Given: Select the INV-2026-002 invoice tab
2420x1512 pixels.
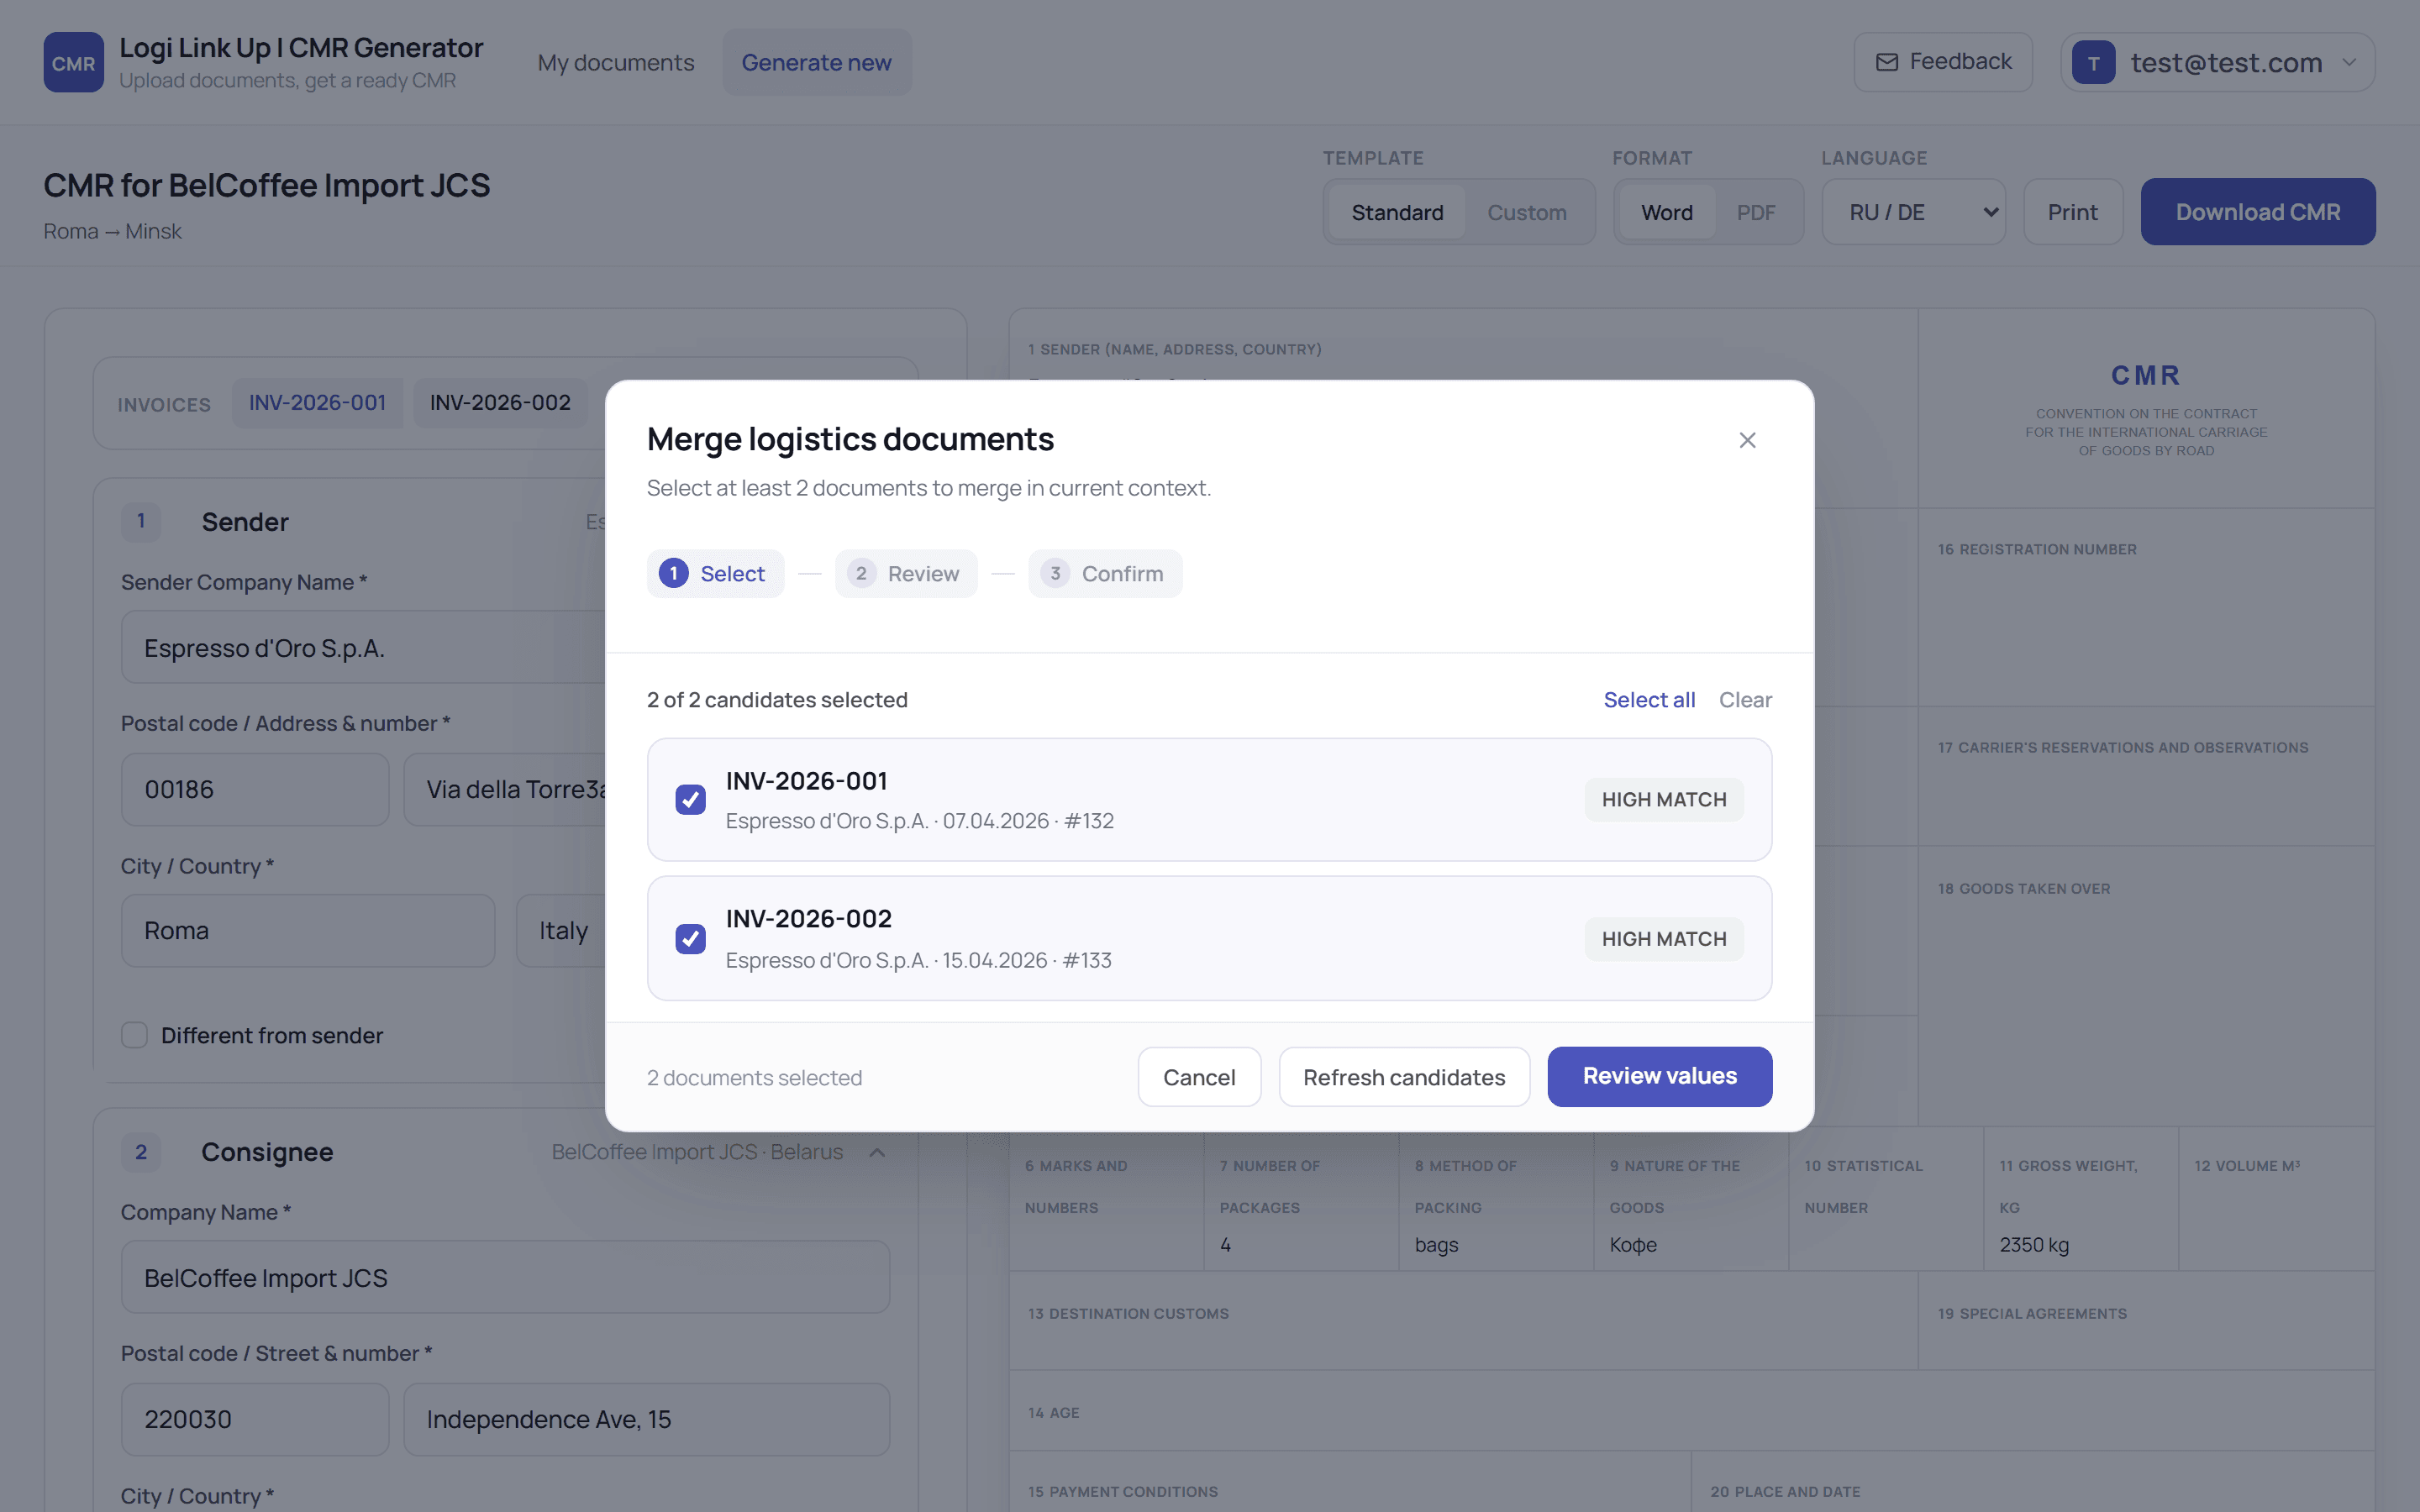Looking at the screenshot, I should (500, 403).
